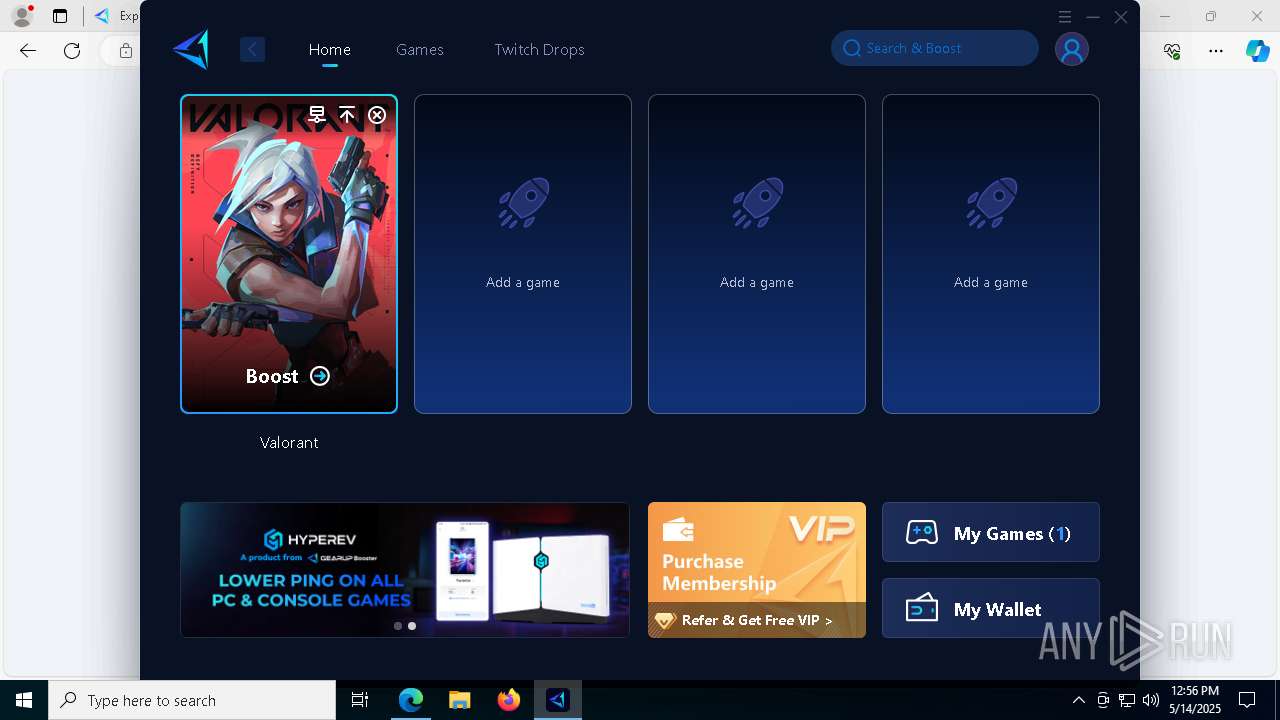This screenshot has height=720, width=1280.
Task: Switch to the Games tab
Action: coord(420,49)
